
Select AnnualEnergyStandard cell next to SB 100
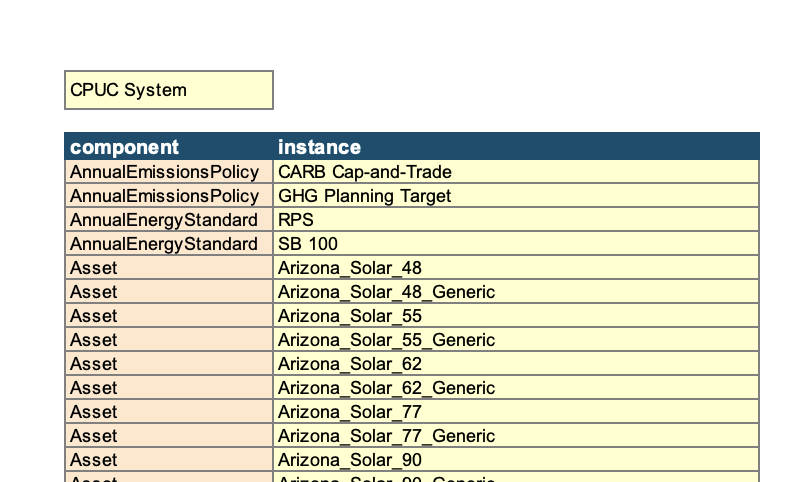click(x=168, y=244)
